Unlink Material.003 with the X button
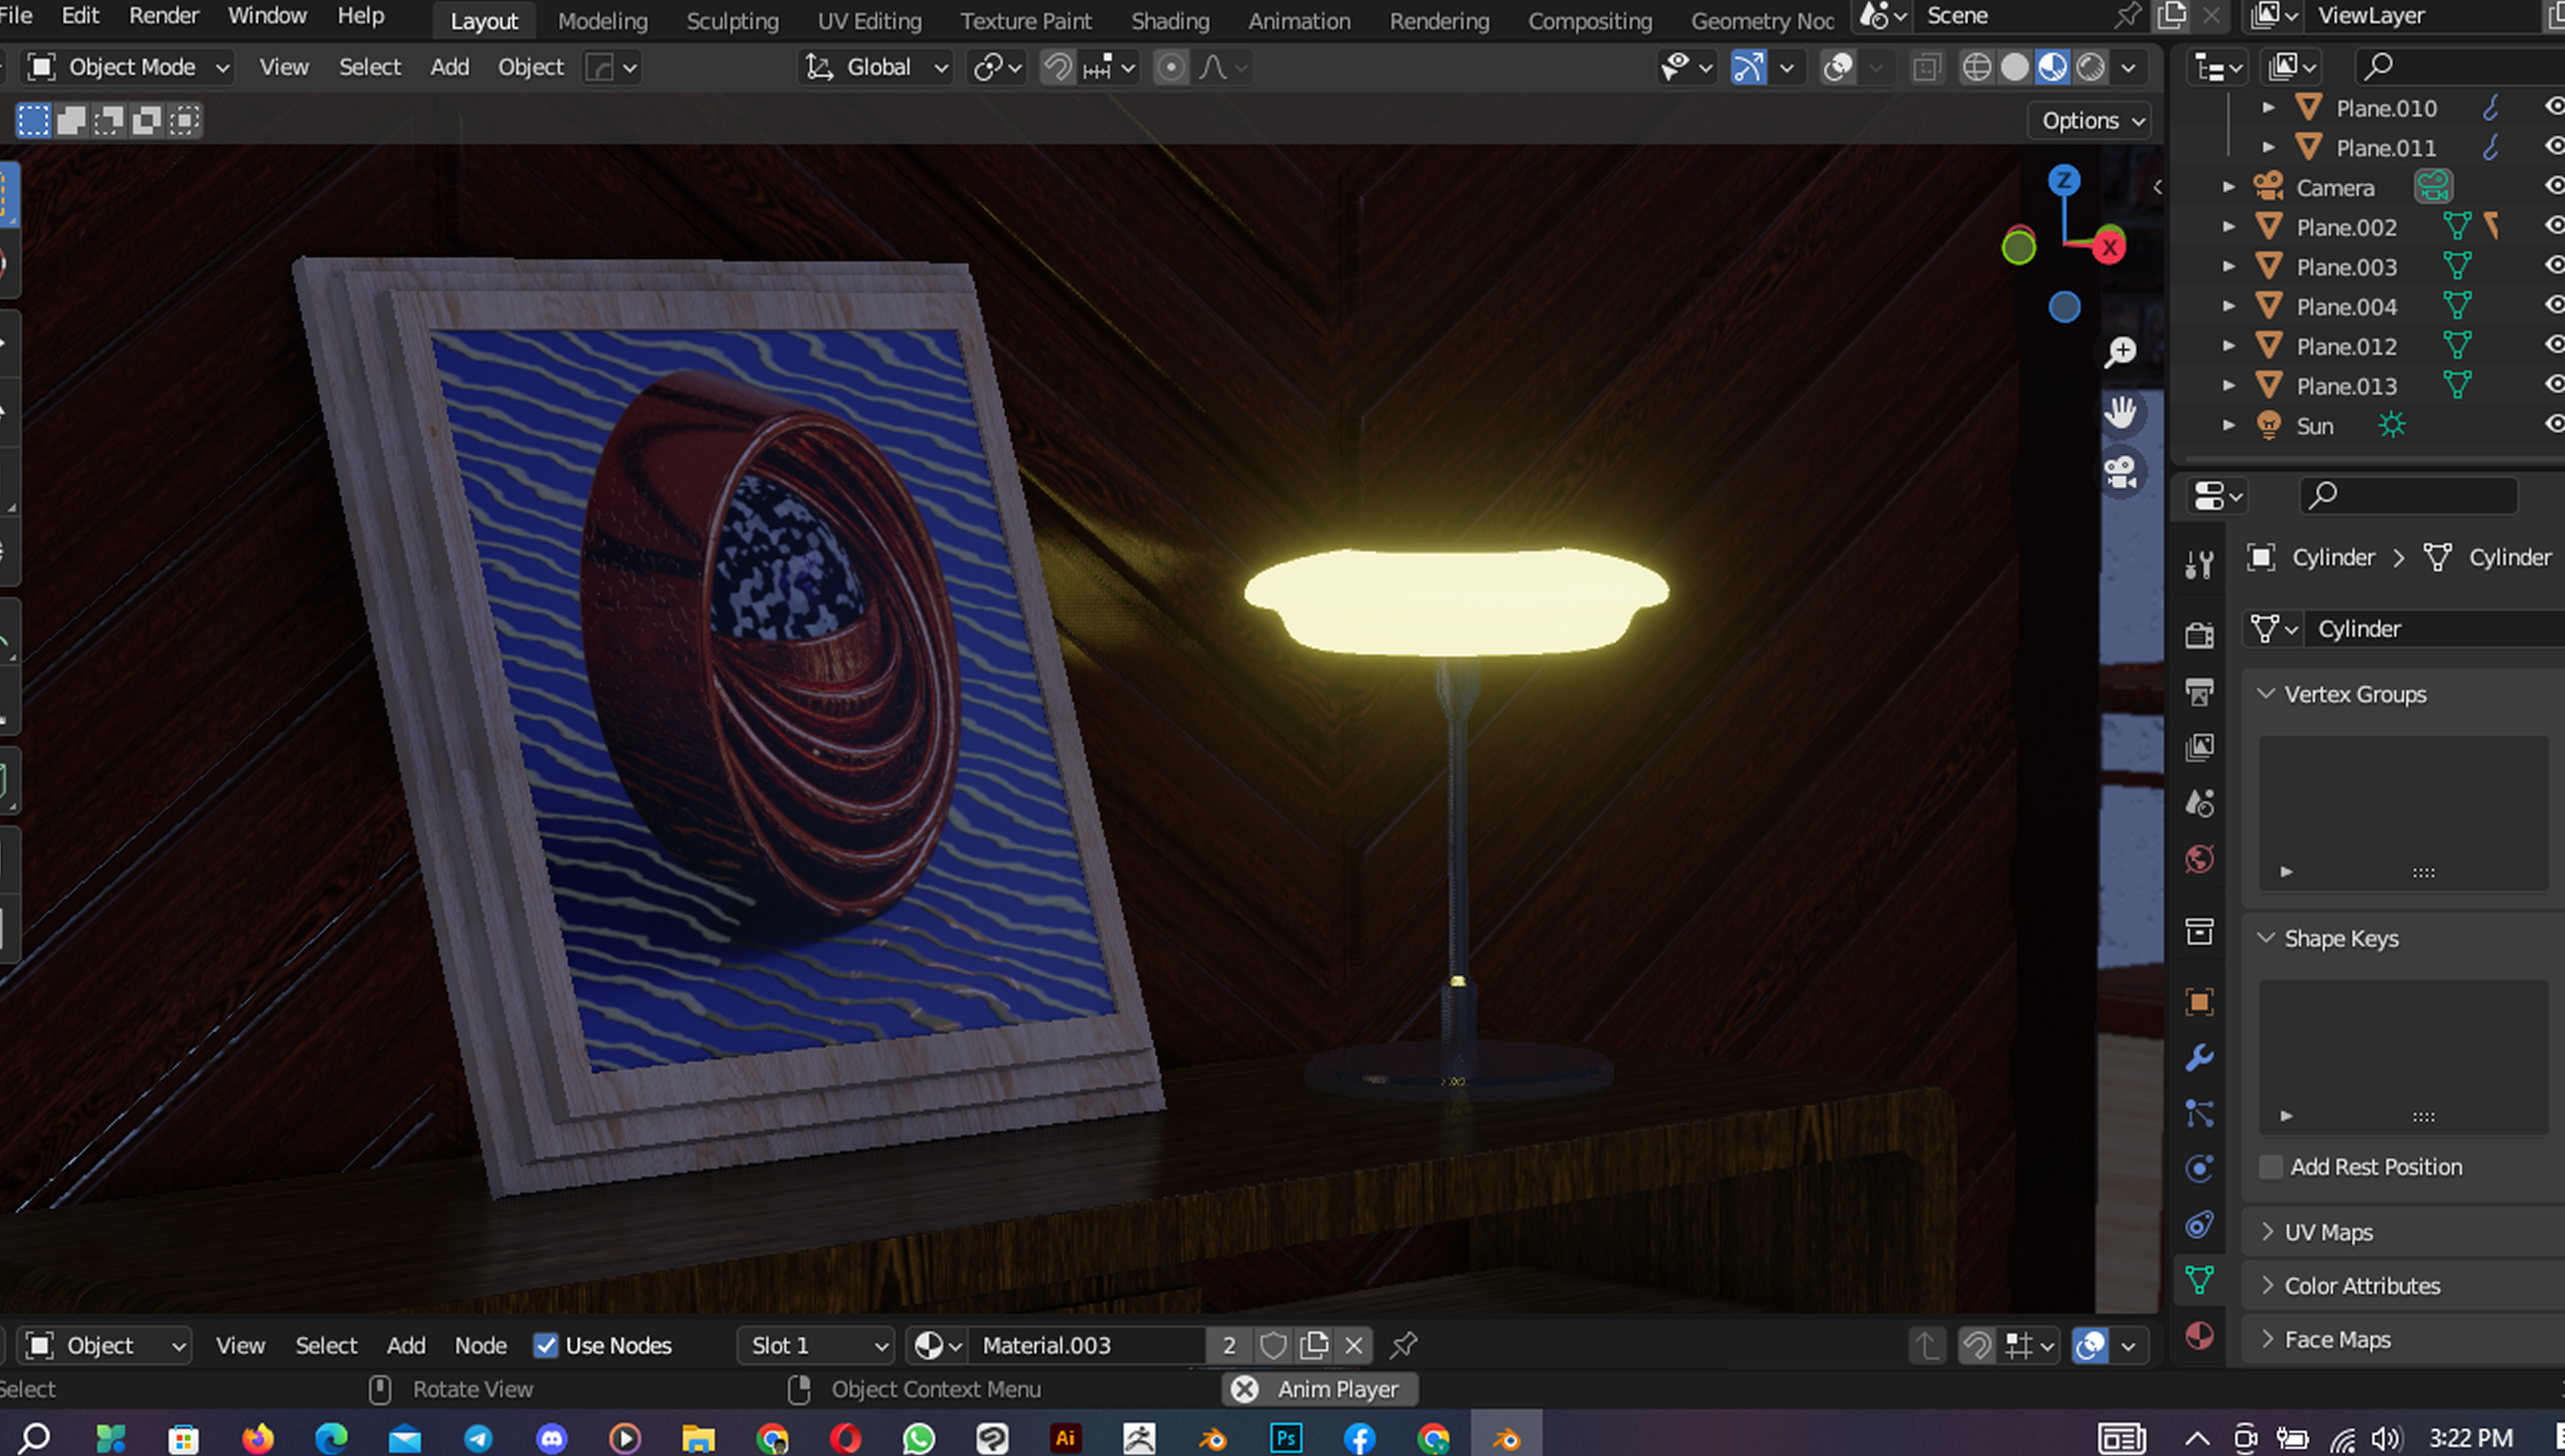 click(1353, 1346)
